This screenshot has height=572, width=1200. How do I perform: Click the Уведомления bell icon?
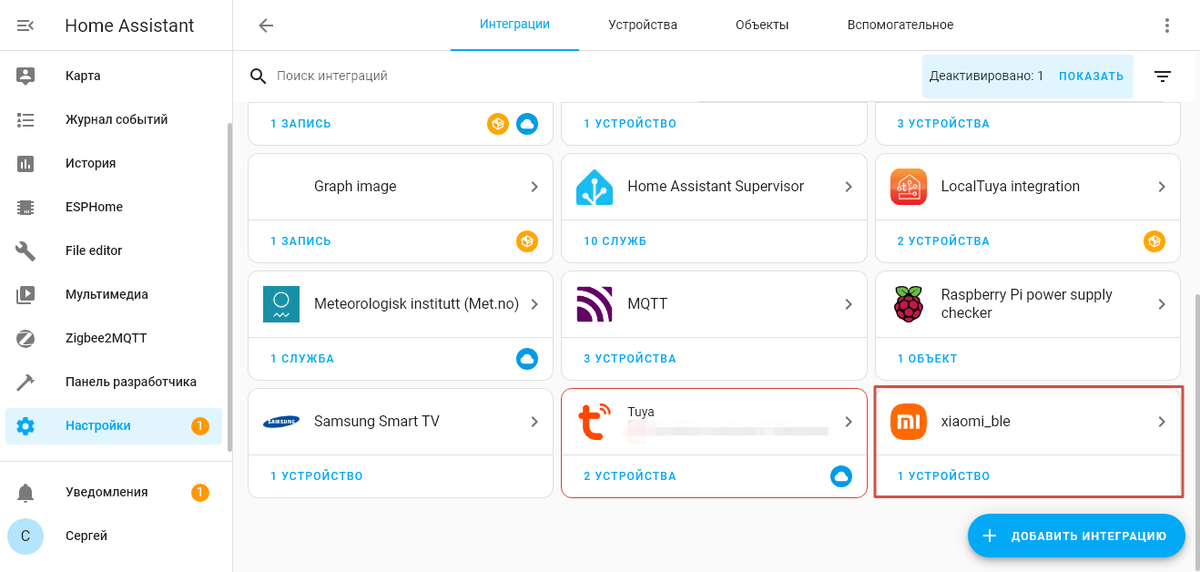click(26, 492)
